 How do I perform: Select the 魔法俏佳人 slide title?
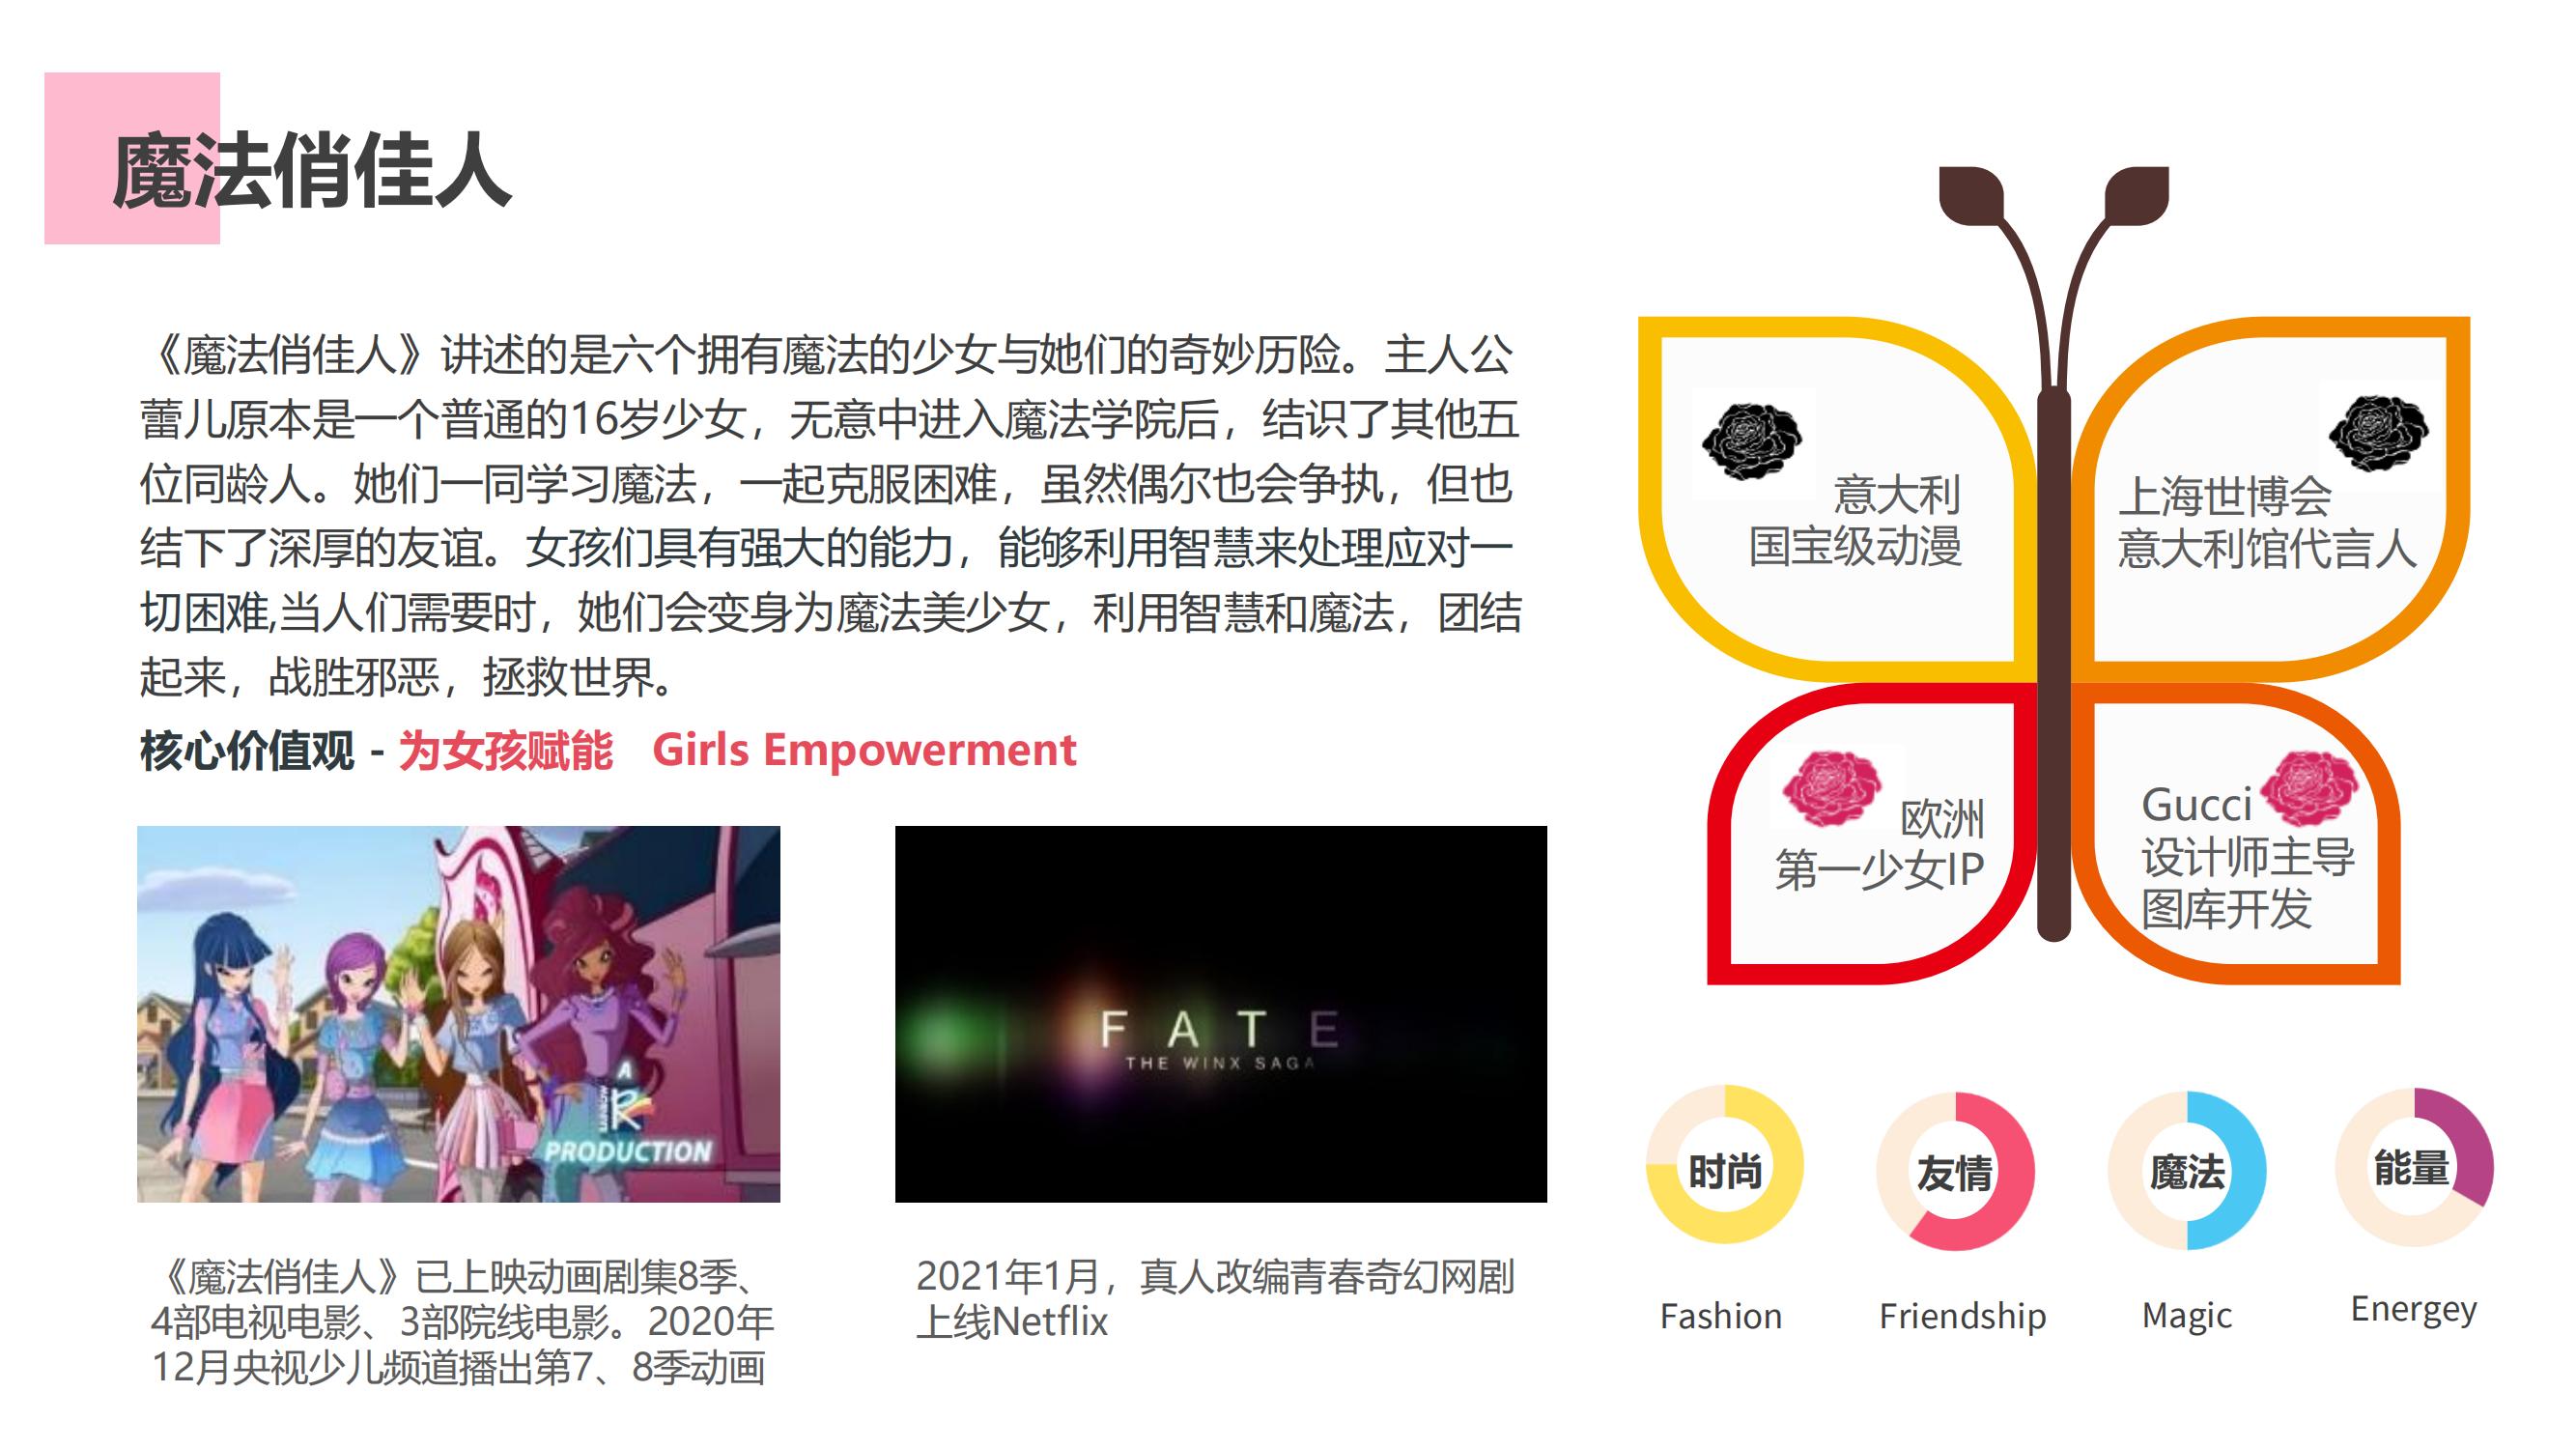coord(312,171)
